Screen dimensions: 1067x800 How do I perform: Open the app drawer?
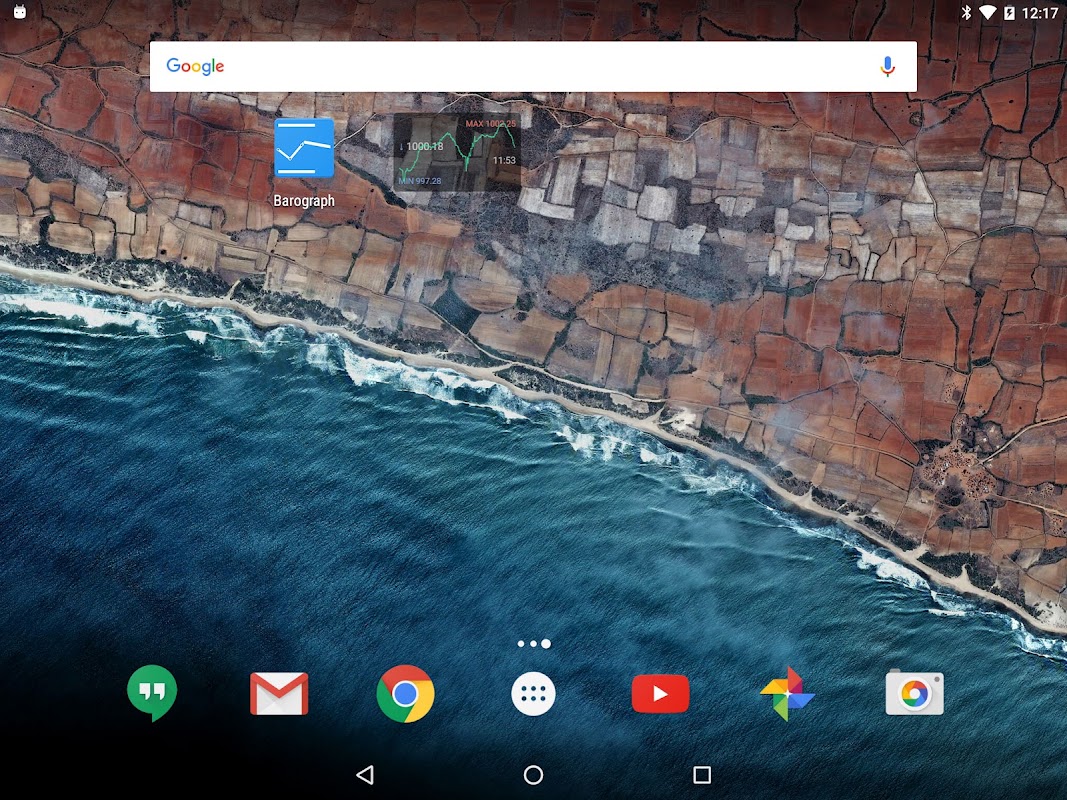coord(533,694)
